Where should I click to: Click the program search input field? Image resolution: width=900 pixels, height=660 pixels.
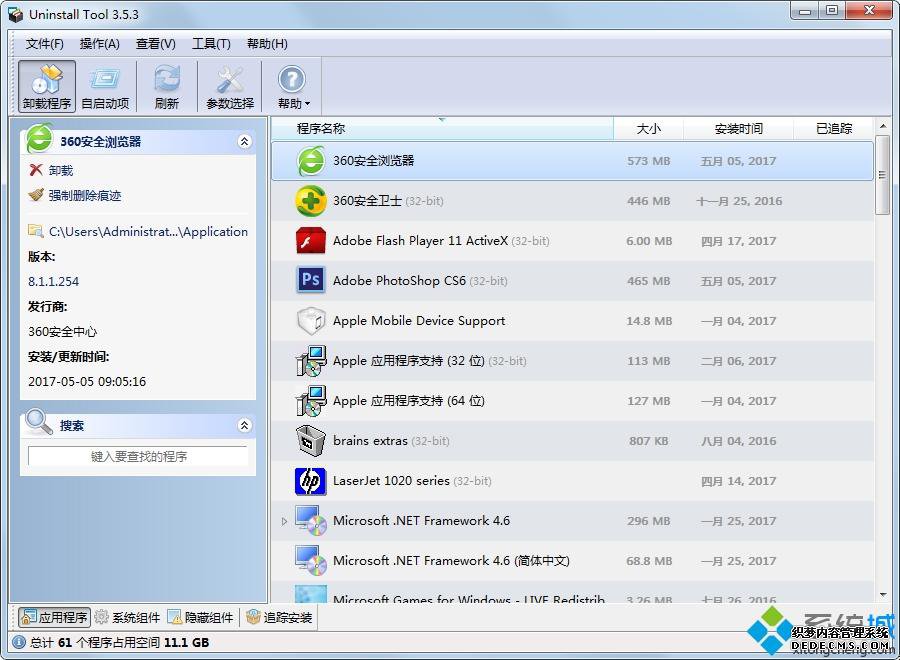(x=138, y=456)
